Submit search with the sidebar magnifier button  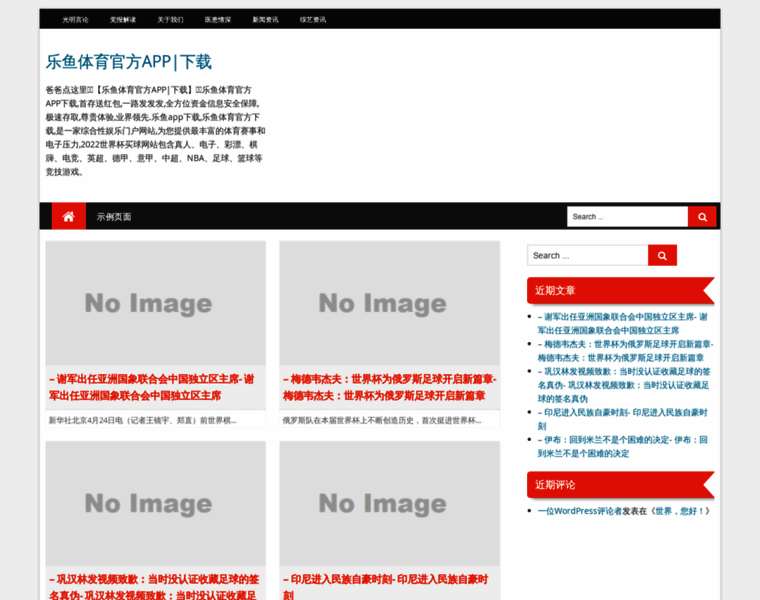point(662,255)
